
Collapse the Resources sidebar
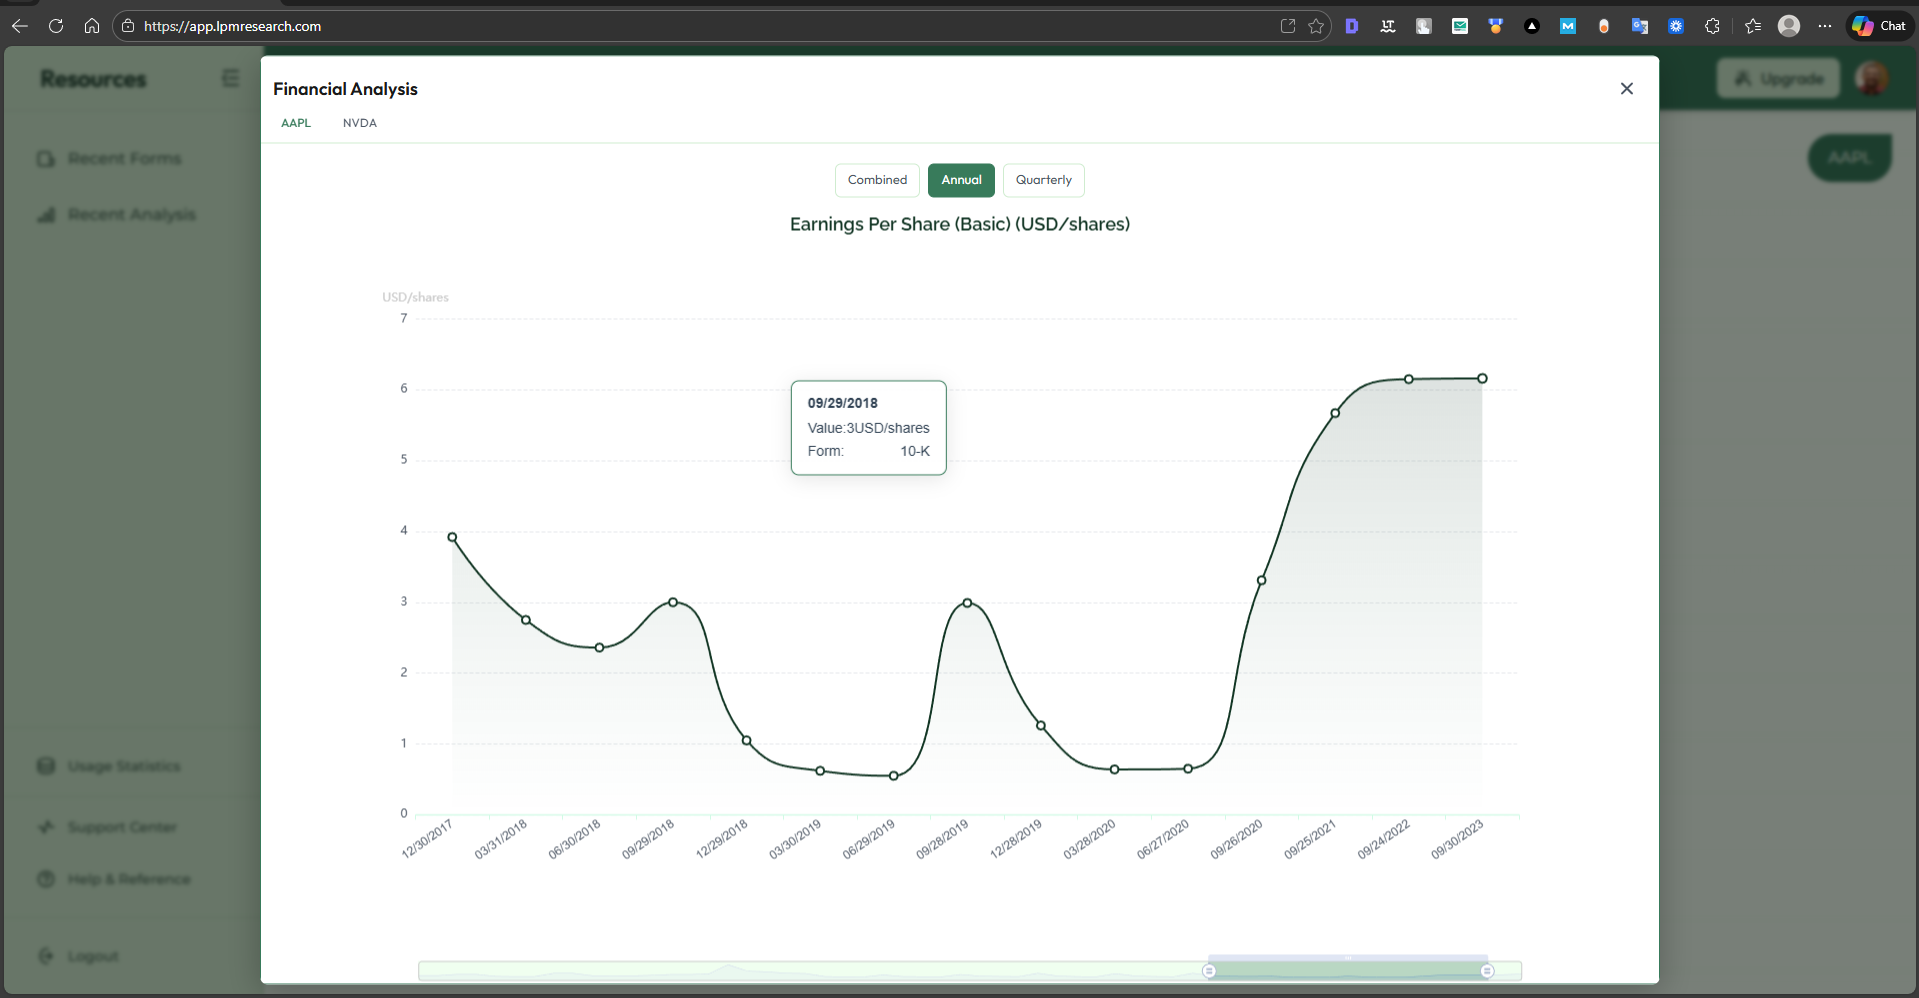pyautogui.click(x=230, y=78)
